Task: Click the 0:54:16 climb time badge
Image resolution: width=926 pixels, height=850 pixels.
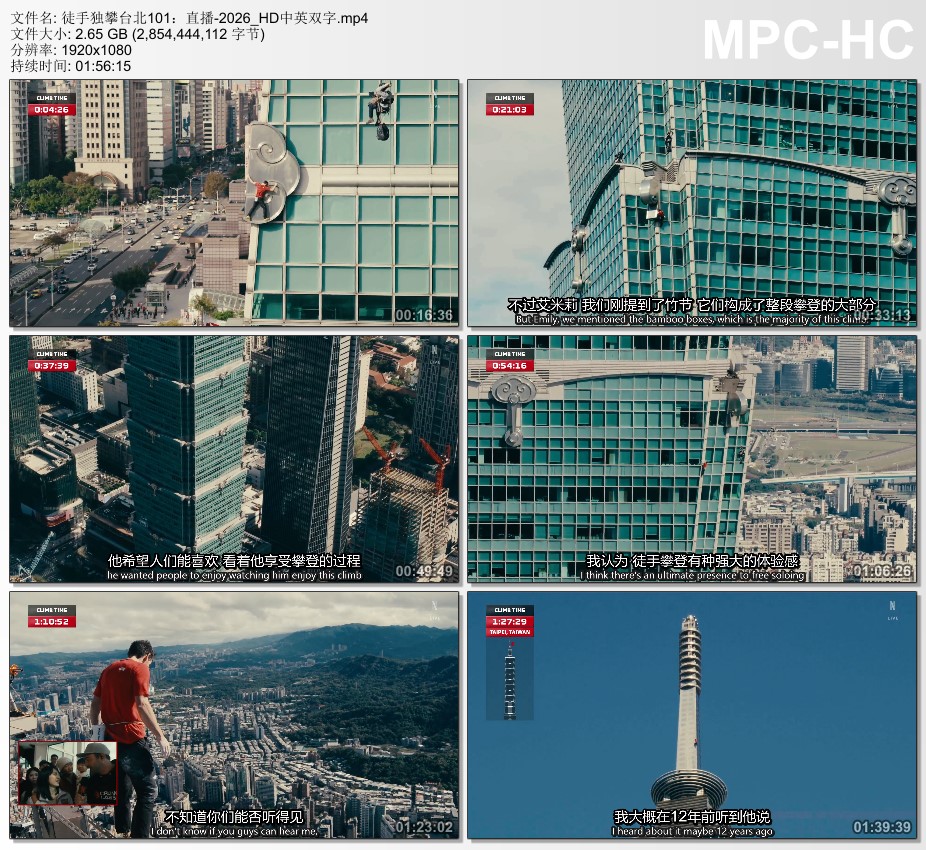Action: point(510,360)
